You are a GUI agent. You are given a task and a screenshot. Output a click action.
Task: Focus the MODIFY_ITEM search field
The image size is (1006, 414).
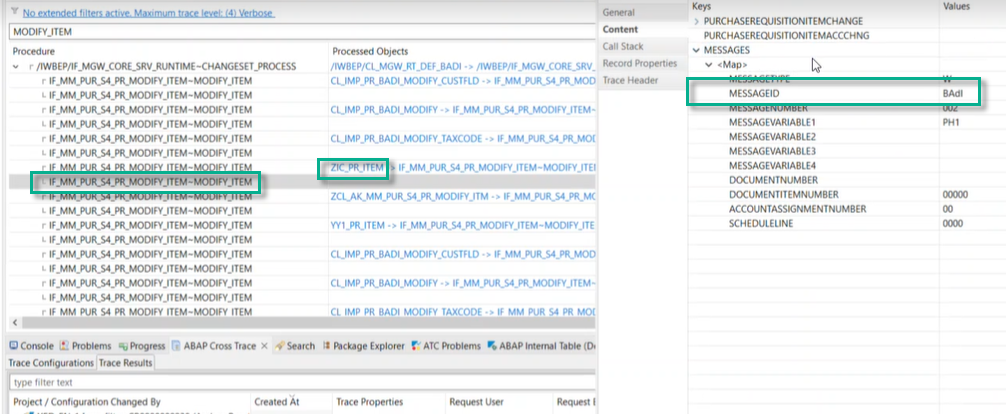tap(303, 31)
